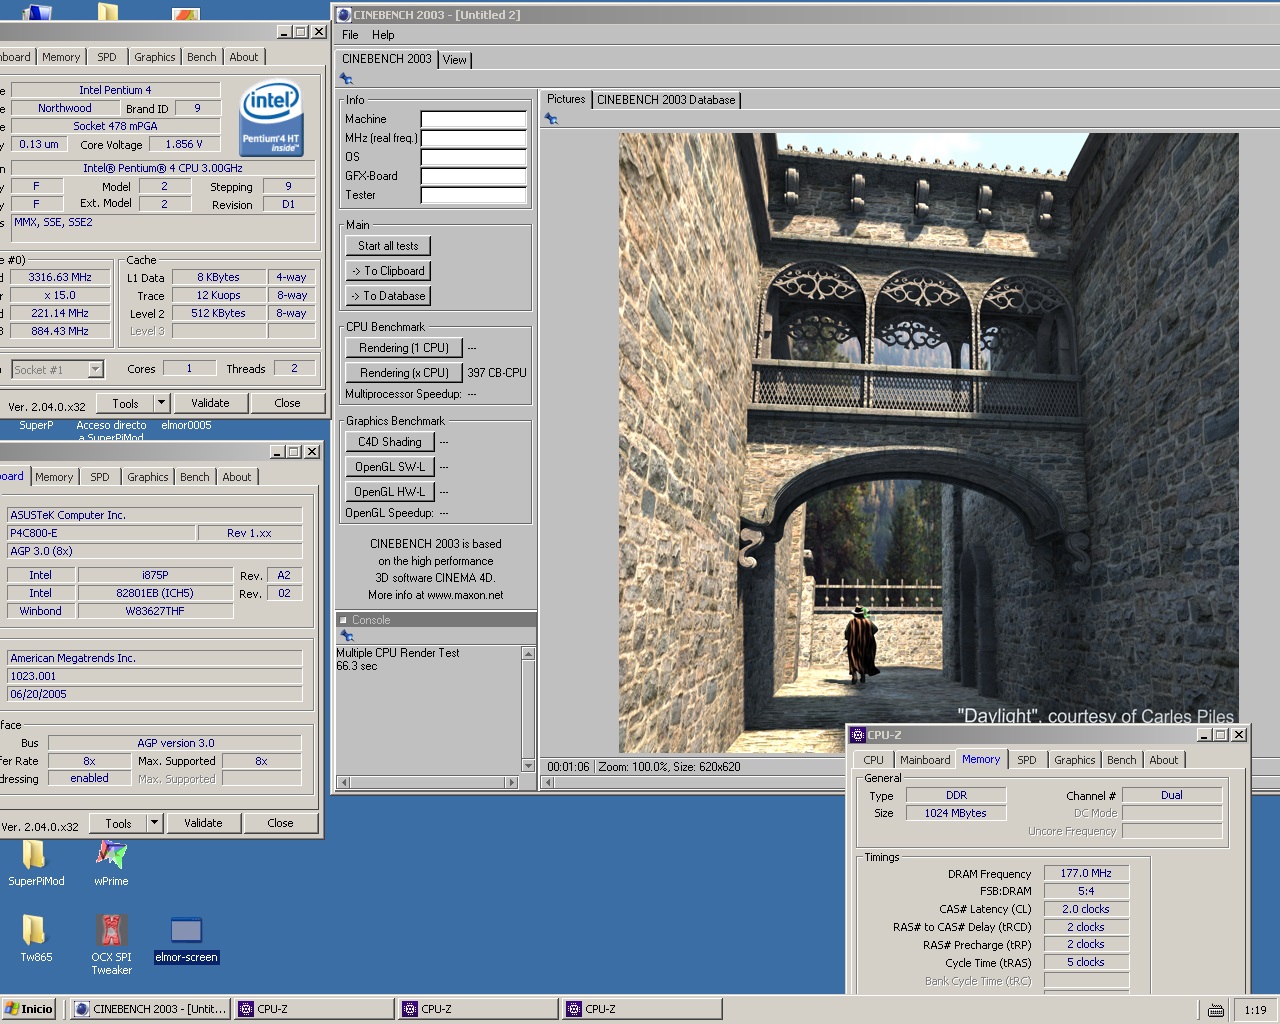Click the Tester input field
Image resolution: width=1280 pixels, height=1024 pixels.
[473, 195]
